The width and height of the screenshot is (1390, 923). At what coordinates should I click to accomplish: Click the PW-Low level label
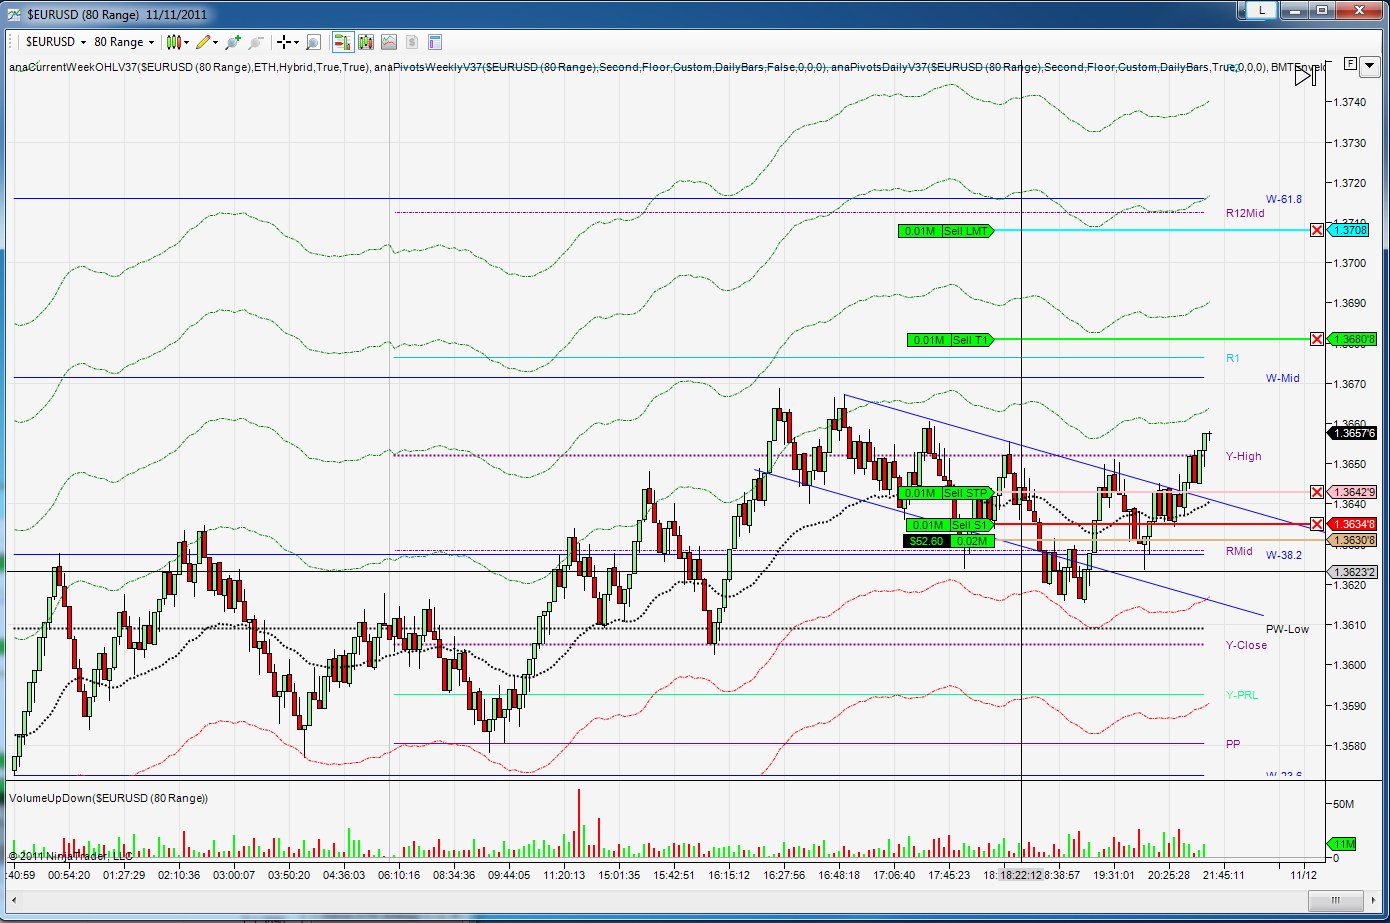[x=1287, y=629]
